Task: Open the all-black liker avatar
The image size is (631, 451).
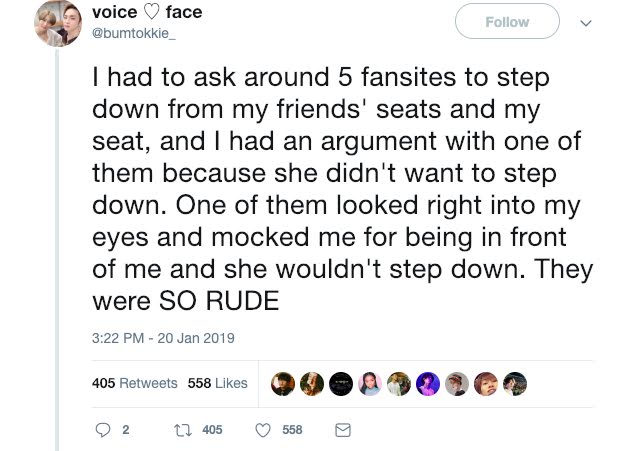Action: [341, 384]
